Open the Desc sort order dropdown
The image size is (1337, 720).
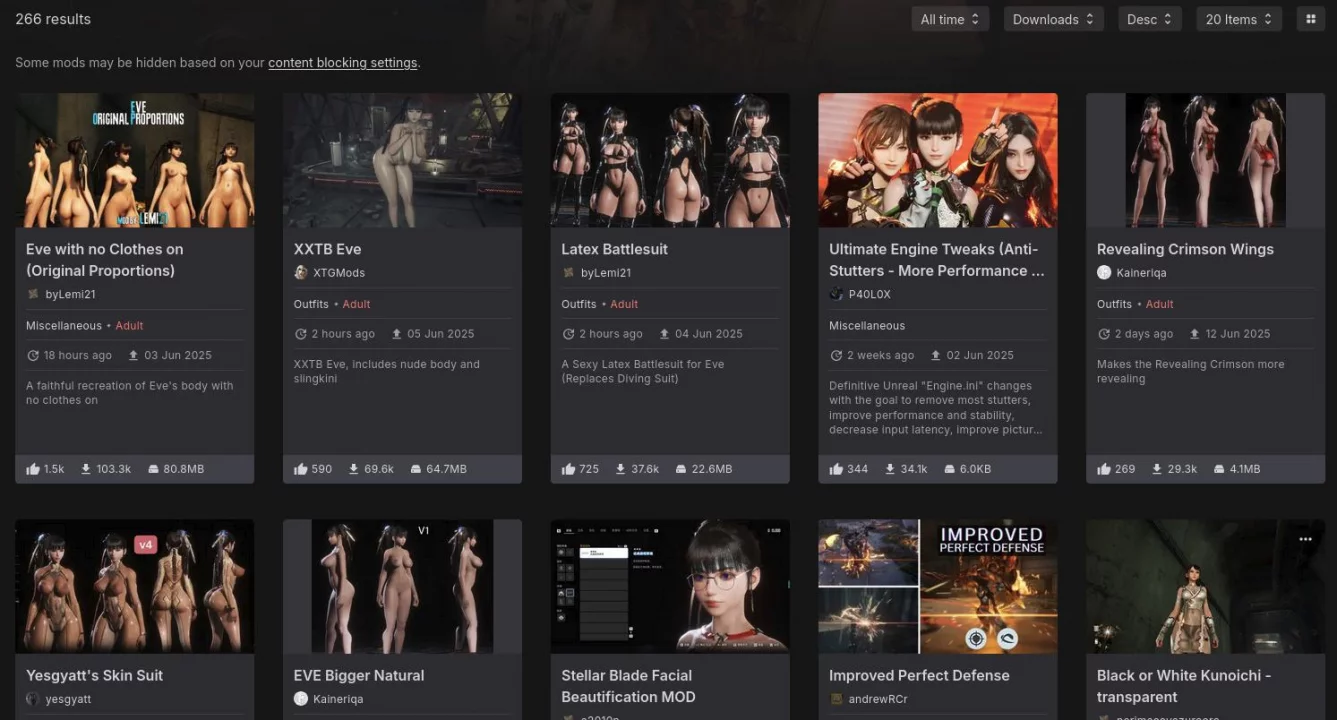click(x=1150, y=19)
